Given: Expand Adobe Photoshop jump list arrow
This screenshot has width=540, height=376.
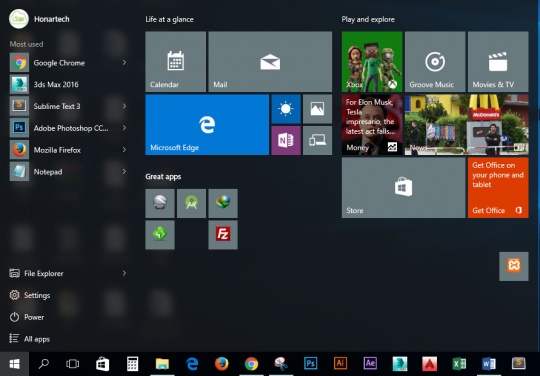Looking at the screenshot, I should click(124, 128).
